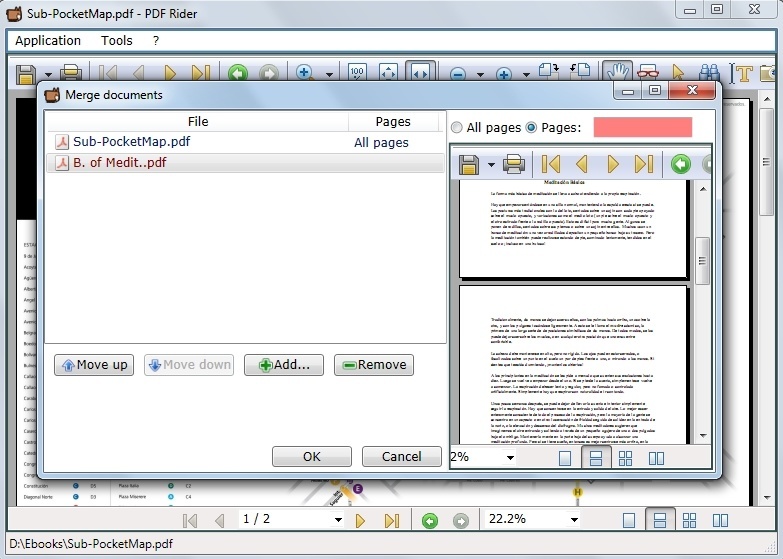Click the Remove button
Image resolution: width=783 pixels, height=559 pixels.
click(x=374, y=365)
